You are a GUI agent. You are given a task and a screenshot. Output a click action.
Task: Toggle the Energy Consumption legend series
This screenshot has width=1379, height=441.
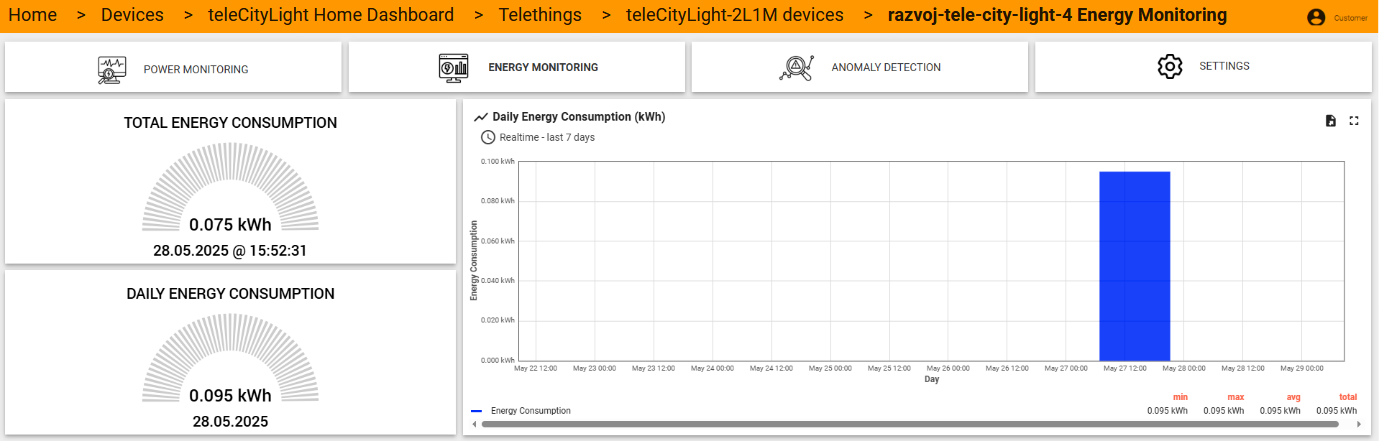coord(530,411)
